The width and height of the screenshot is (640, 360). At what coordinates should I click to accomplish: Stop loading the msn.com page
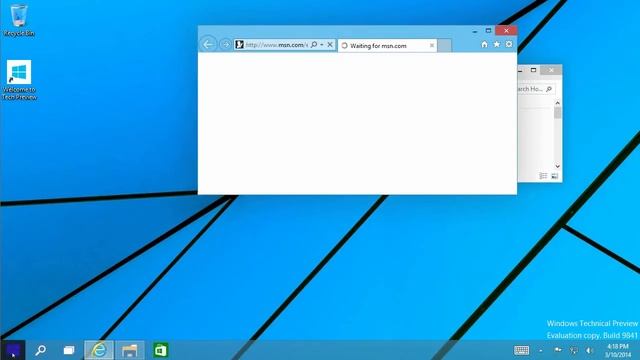tap(330, 44)
